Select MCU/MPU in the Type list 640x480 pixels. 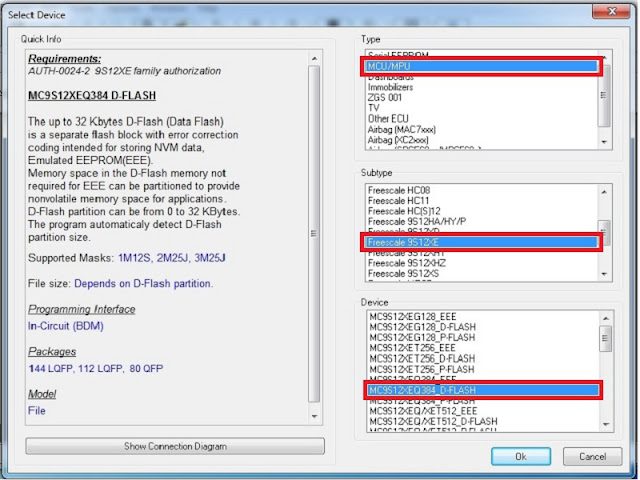point(482,66)
